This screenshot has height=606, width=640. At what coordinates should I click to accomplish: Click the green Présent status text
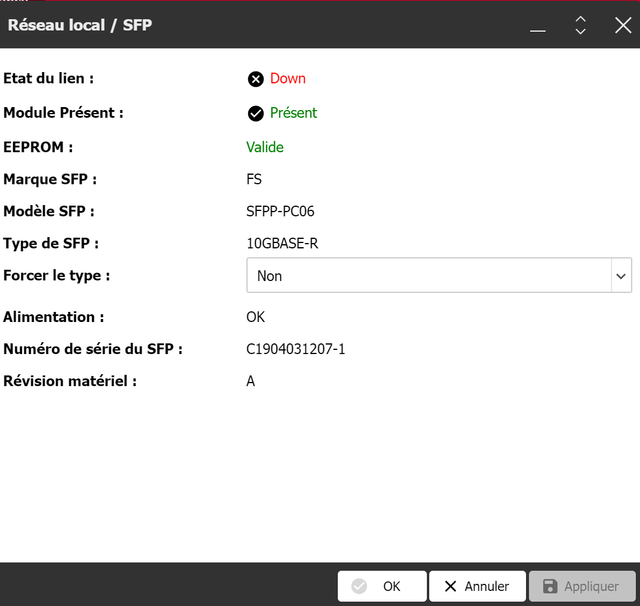pos(293,113)
